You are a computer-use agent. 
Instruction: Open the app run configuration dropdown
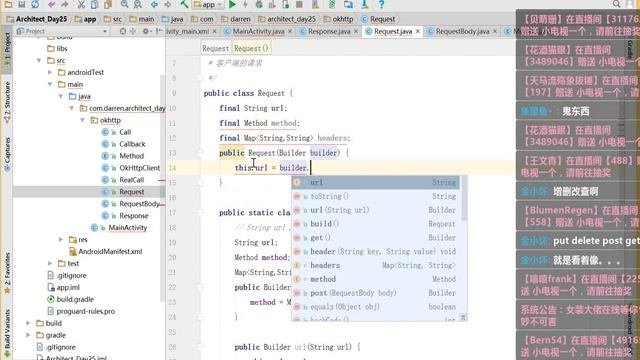pos(208,4)
